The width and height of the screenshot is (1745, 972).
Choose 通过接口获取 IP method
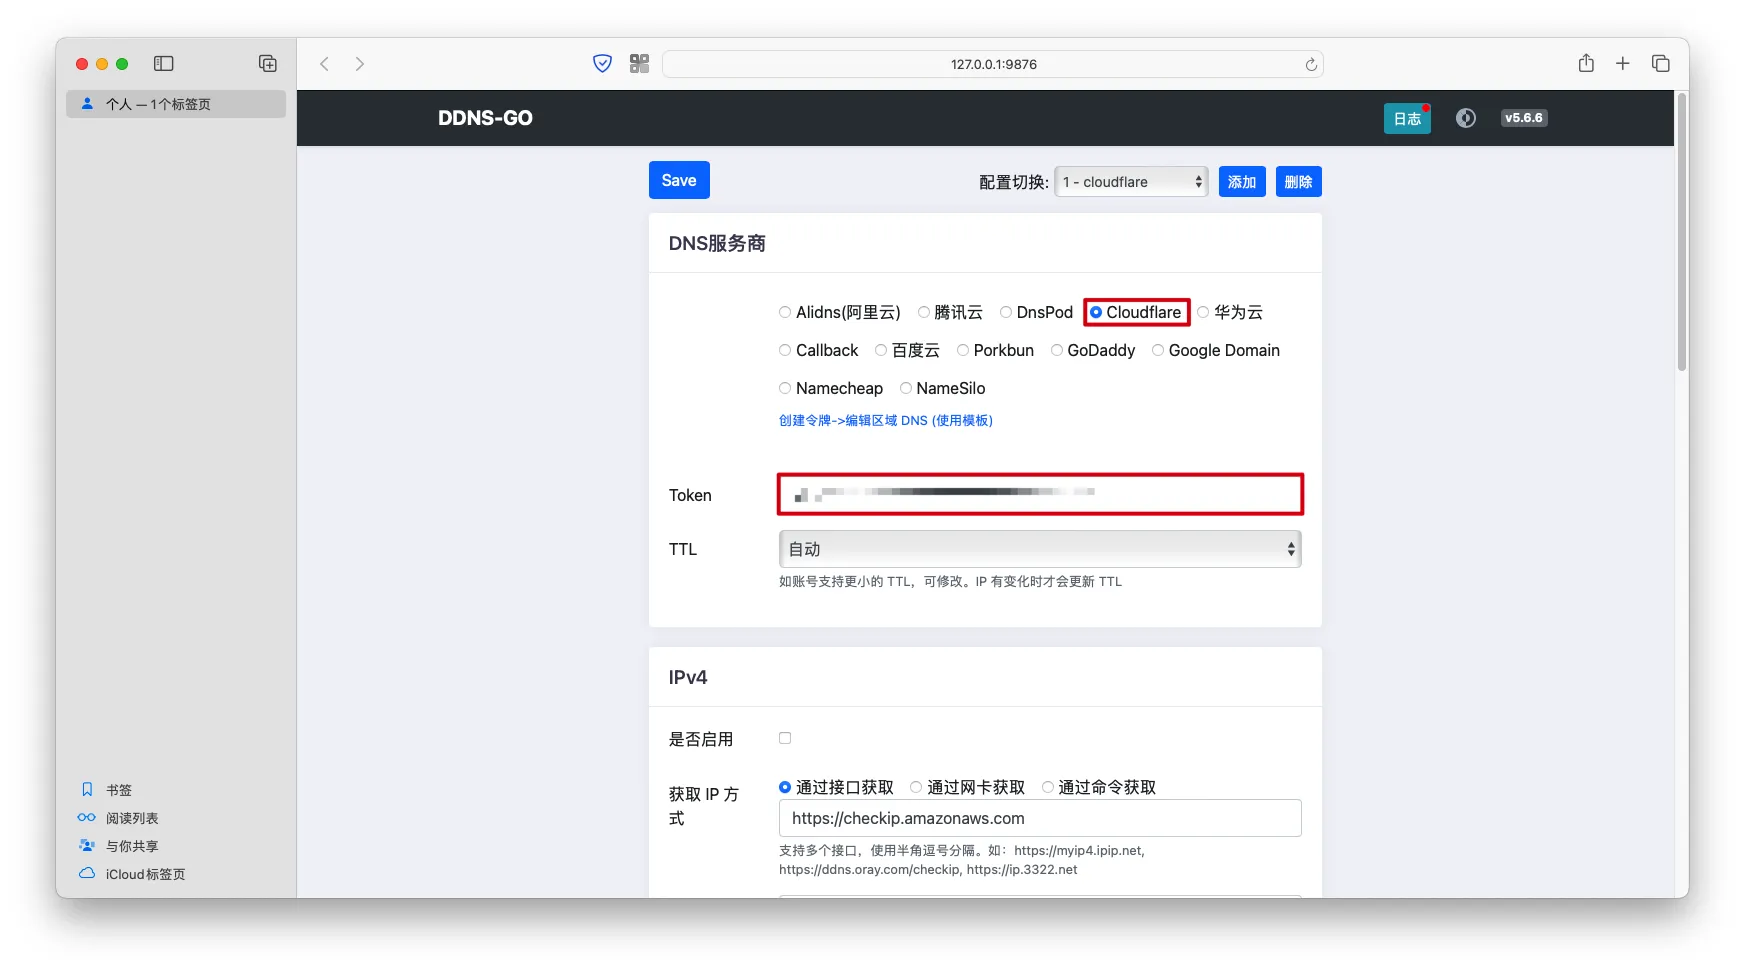(785, 787)
